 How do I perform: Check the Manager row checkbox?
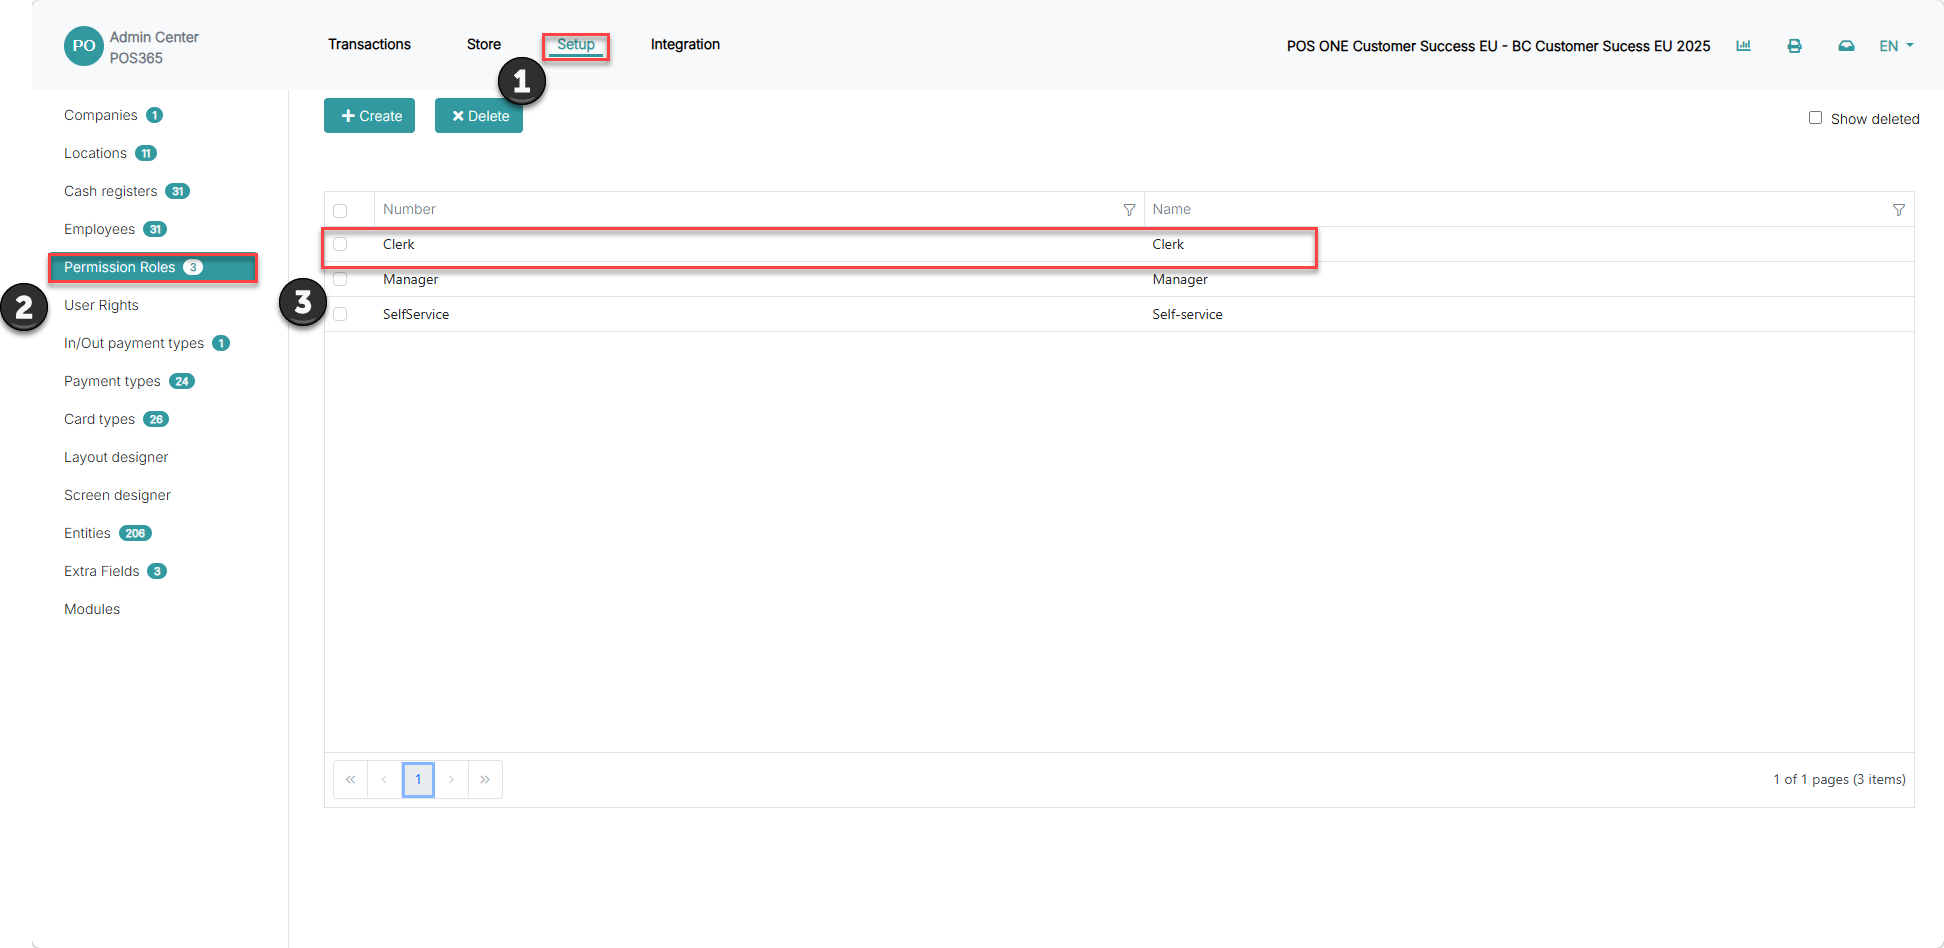pyautogui.click(x=340, y=279)
